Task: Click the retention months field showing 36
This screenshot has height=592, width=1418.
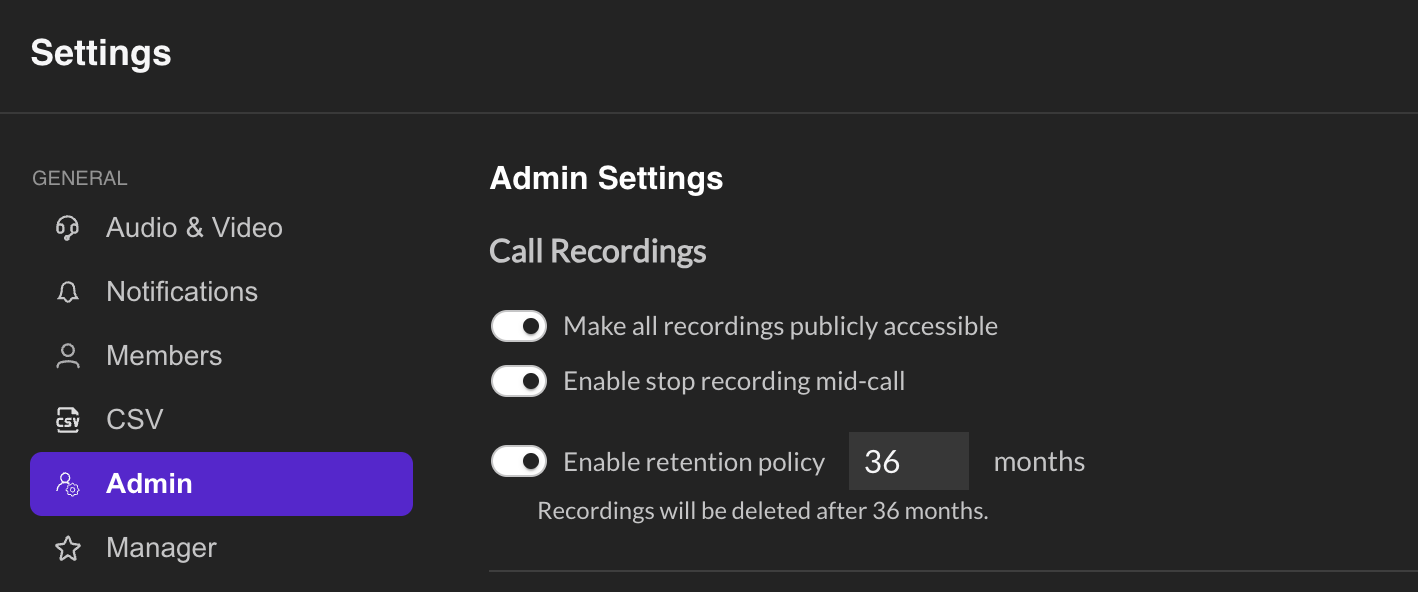Action: click(909, 461)
